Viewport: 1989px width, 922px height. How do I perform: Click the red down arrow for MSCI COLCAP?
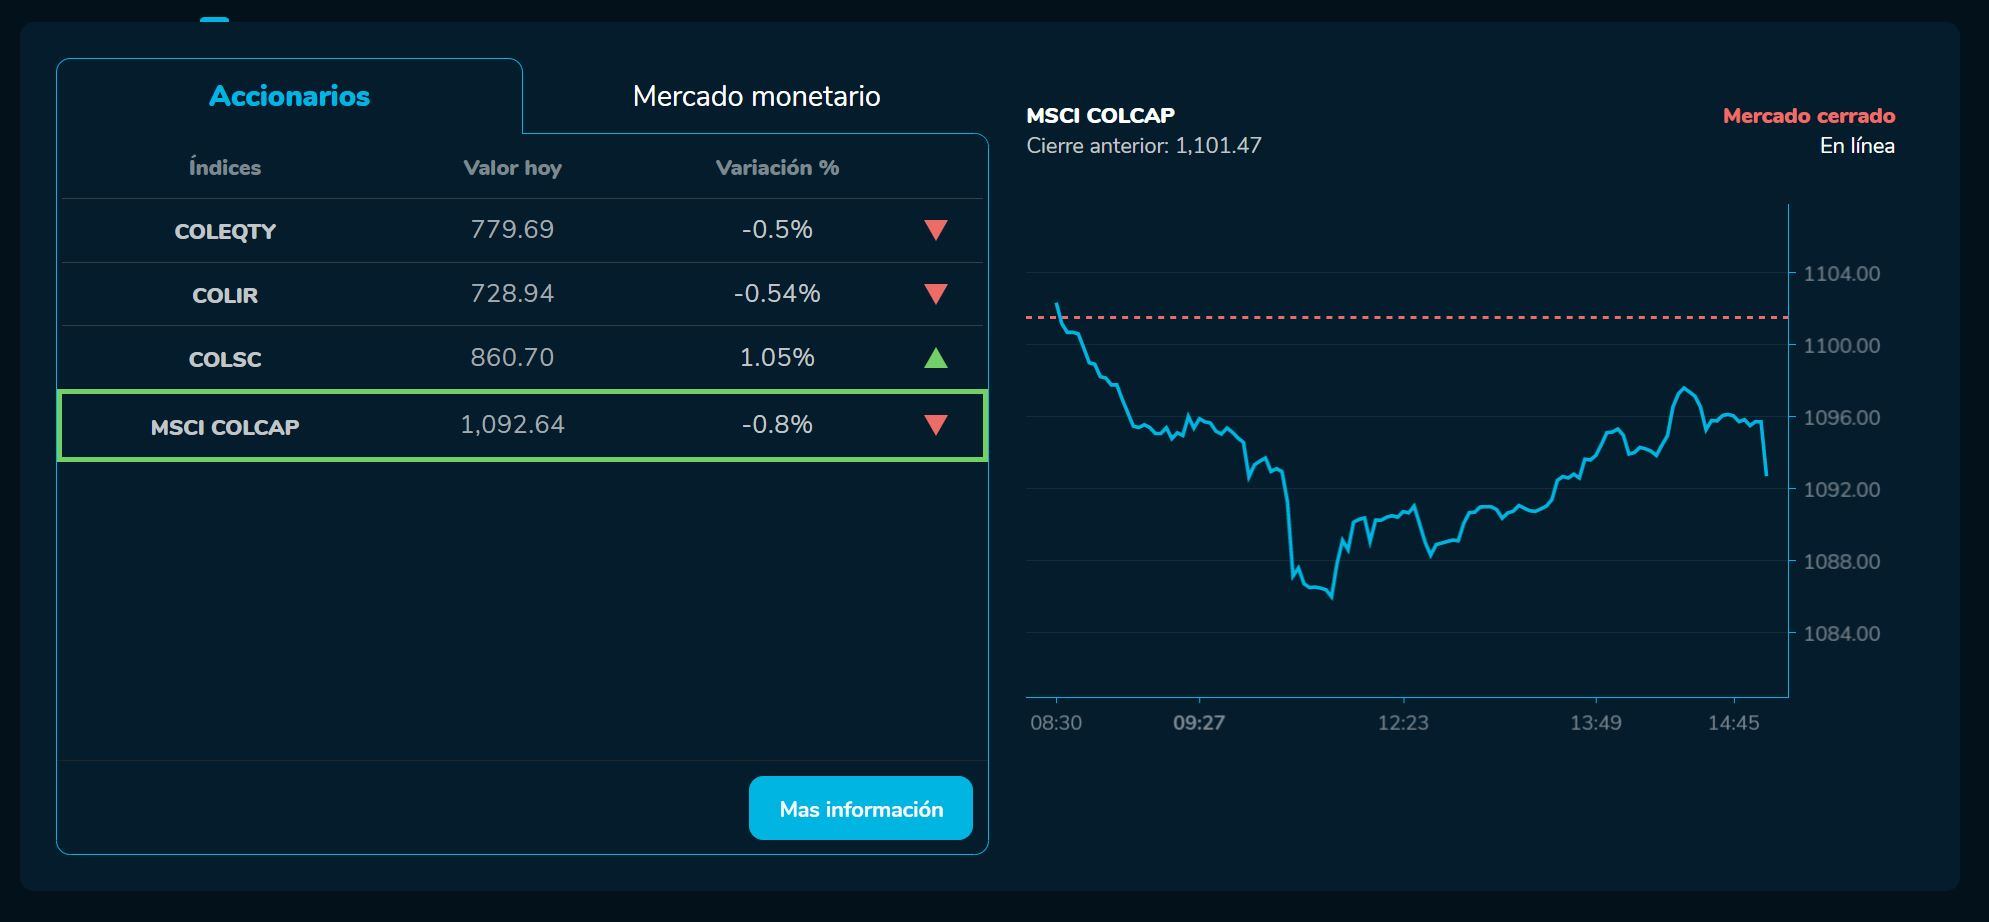(x=935, y=425)
